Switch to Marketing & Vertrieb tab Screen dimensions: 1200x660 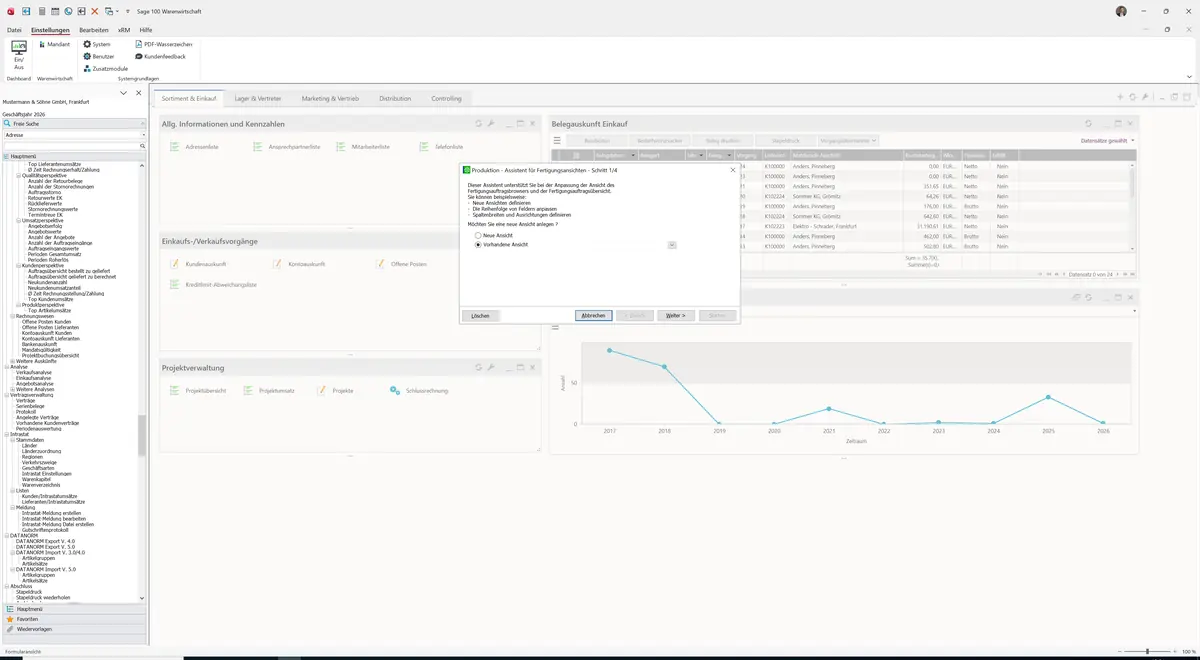(330, 99)
